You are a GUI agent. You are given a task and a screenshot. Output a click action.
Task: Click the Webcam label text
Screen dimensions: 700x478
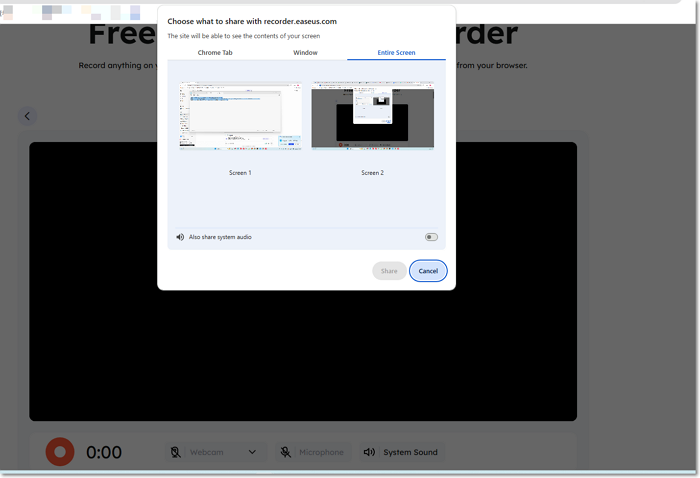coord(207,452)
